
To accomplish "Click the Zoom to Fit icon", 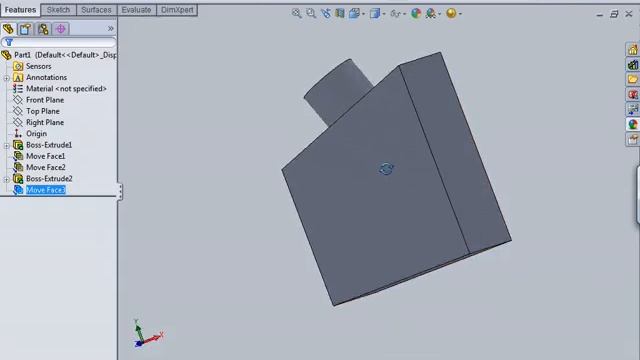I will tap(297, 13).
